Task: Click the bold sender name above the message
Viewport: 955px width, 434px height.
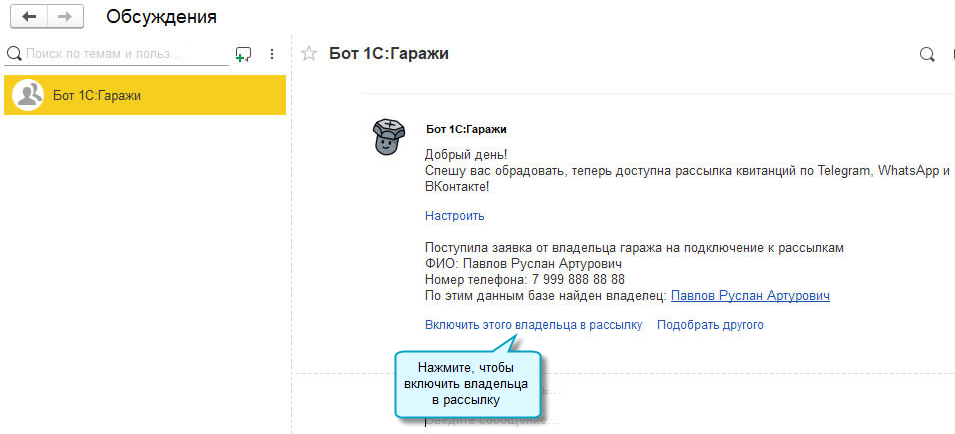Action: coord(466,129)
